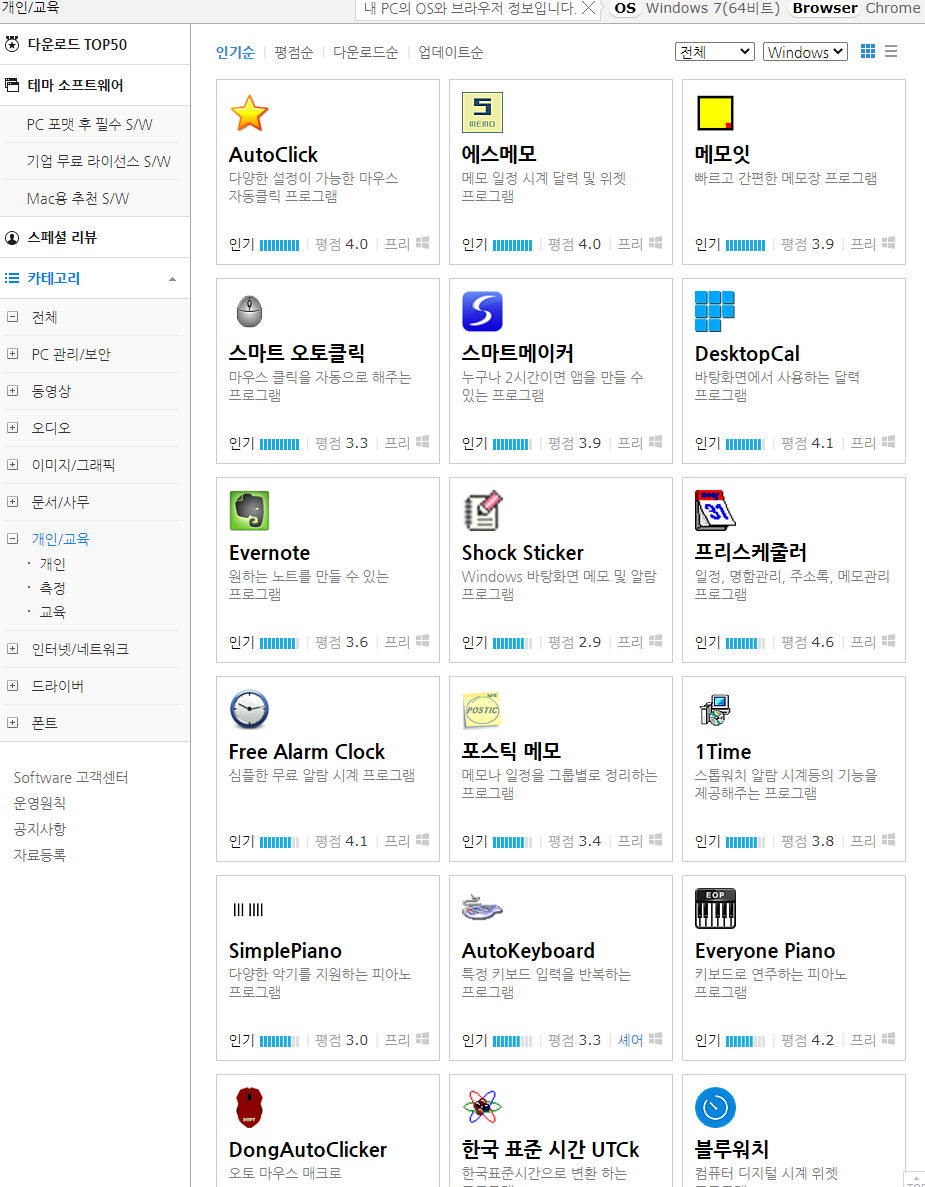Click the AutoKeyboard popularity bar
Screen dimensions: 925x1187
pyautogui.click(x=512, y=1041)
